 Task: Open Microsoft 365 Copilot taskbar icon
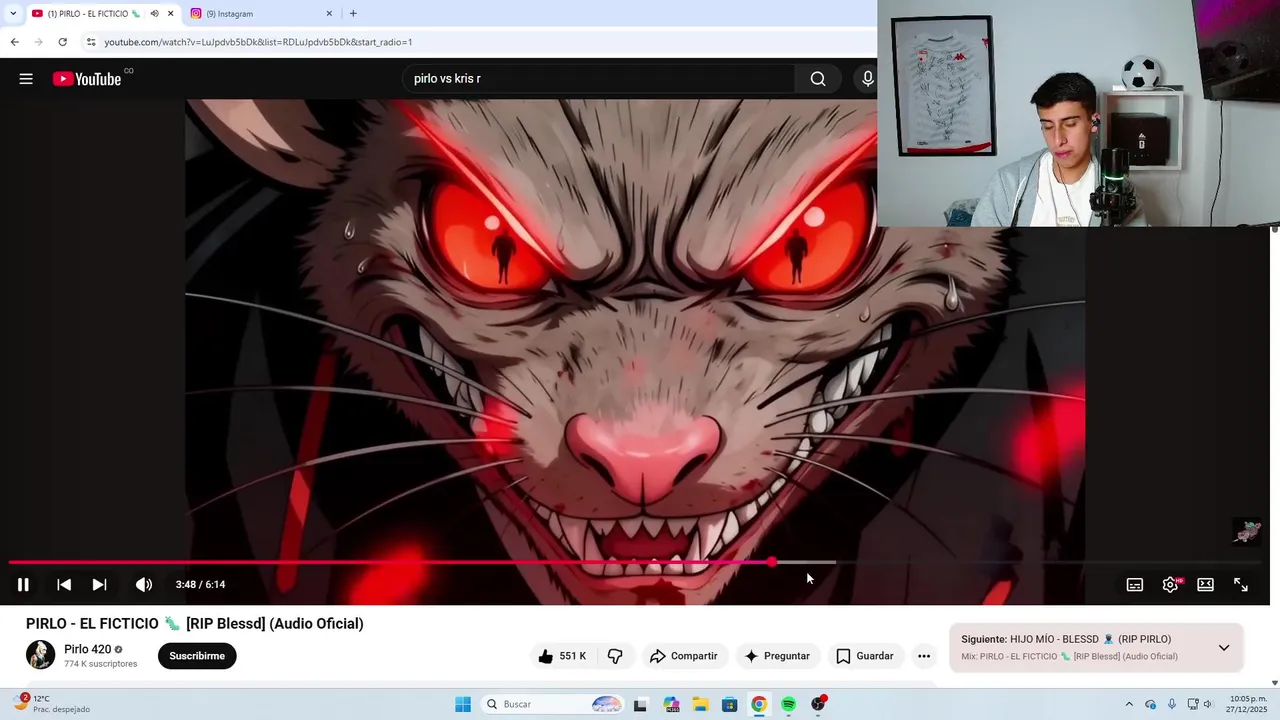(670, 704)
